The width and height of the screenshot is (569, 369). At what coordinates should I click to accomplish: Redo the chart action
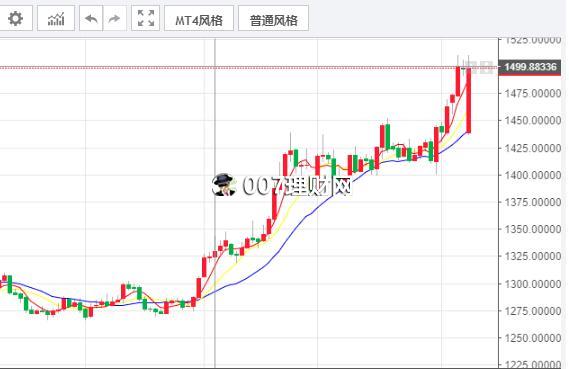pyautogui.click(x=114, y=19)
